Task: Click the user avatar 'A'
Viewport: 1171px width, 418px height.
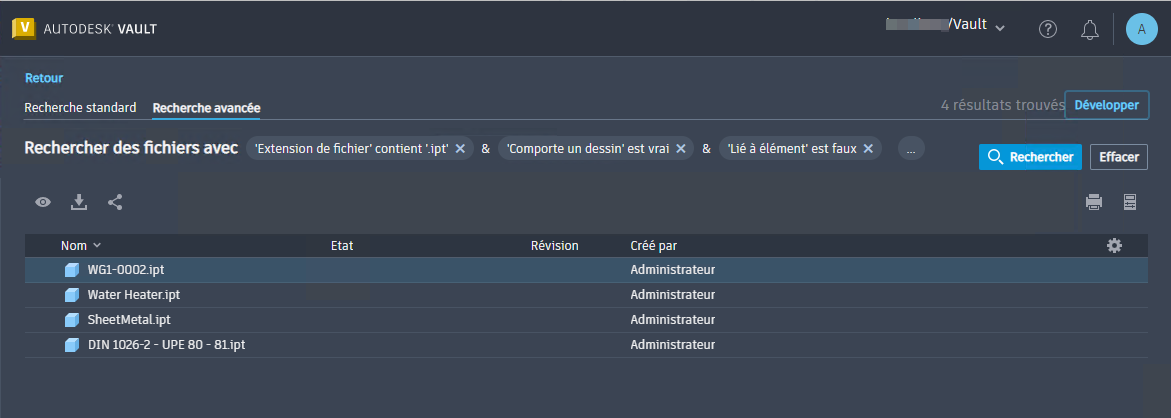Action: [1141, 29]
